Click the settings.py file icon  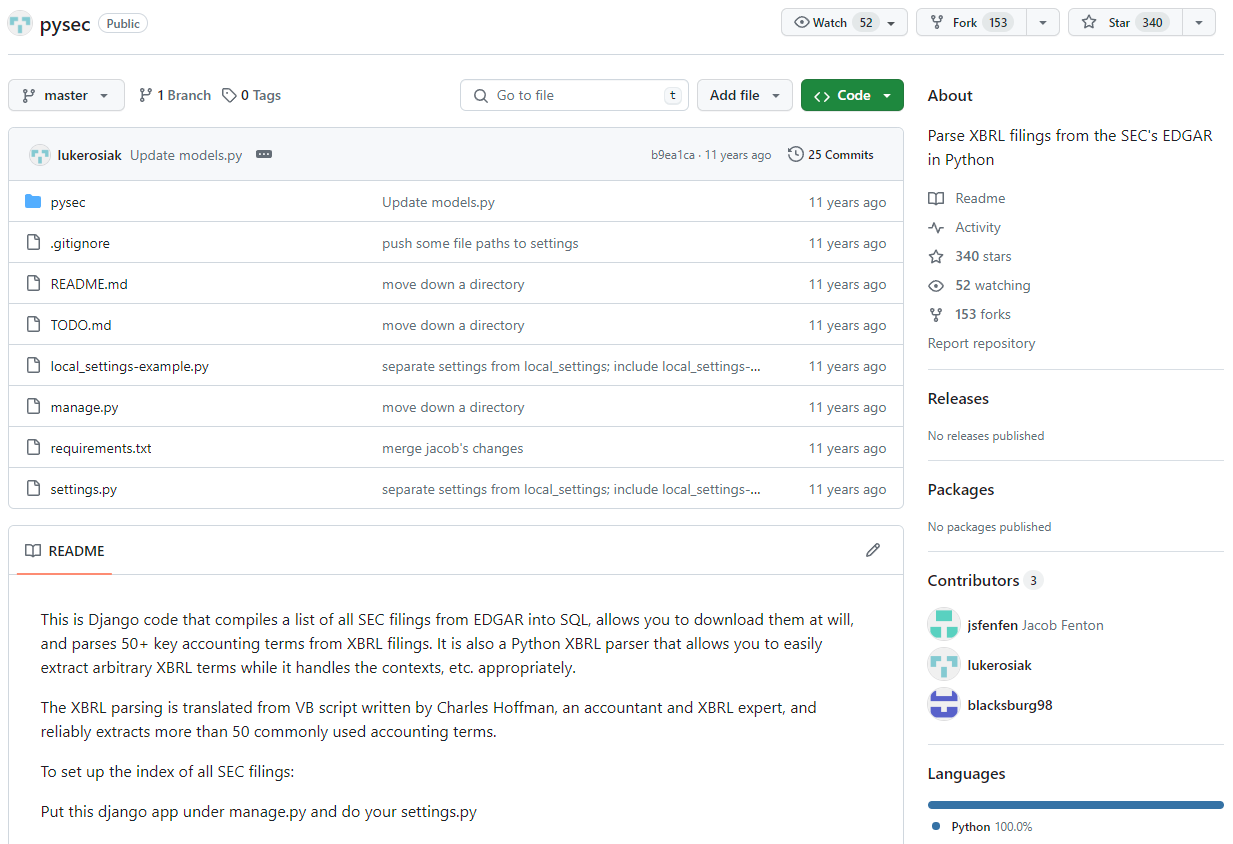(32, 489)
